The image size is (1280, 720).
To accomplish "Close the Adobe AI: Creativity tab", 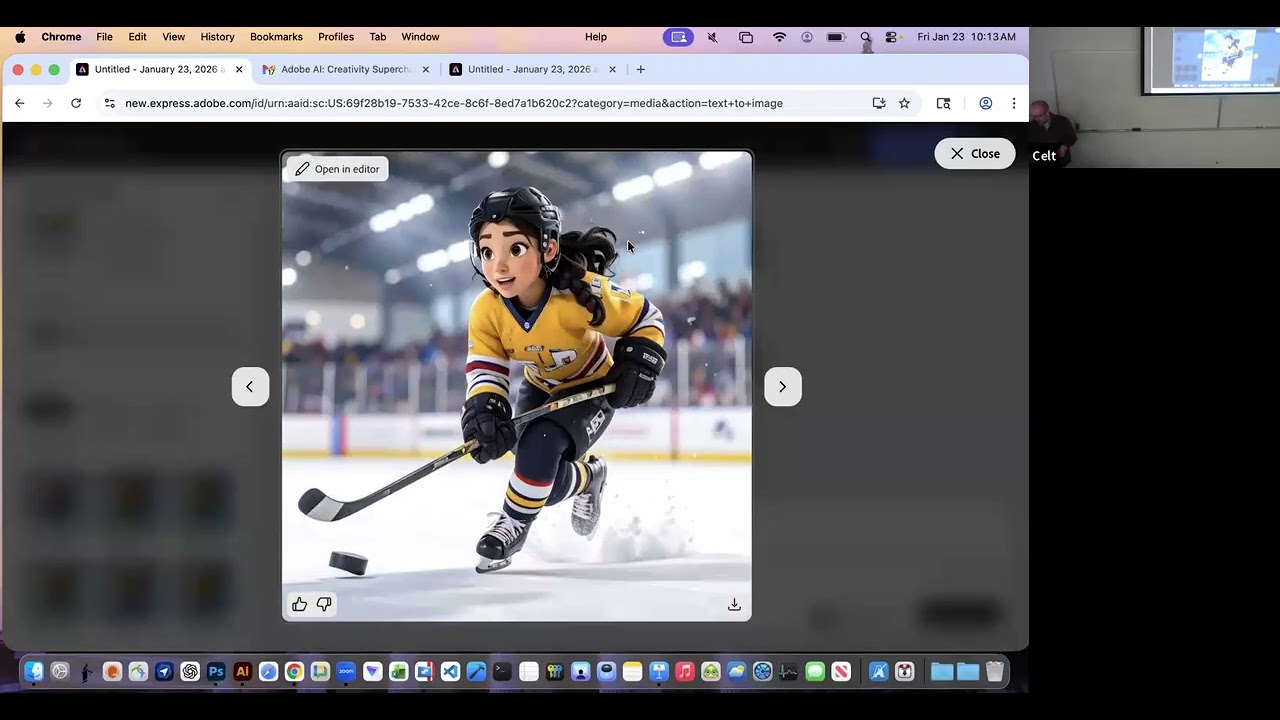I will pos(426,69).
